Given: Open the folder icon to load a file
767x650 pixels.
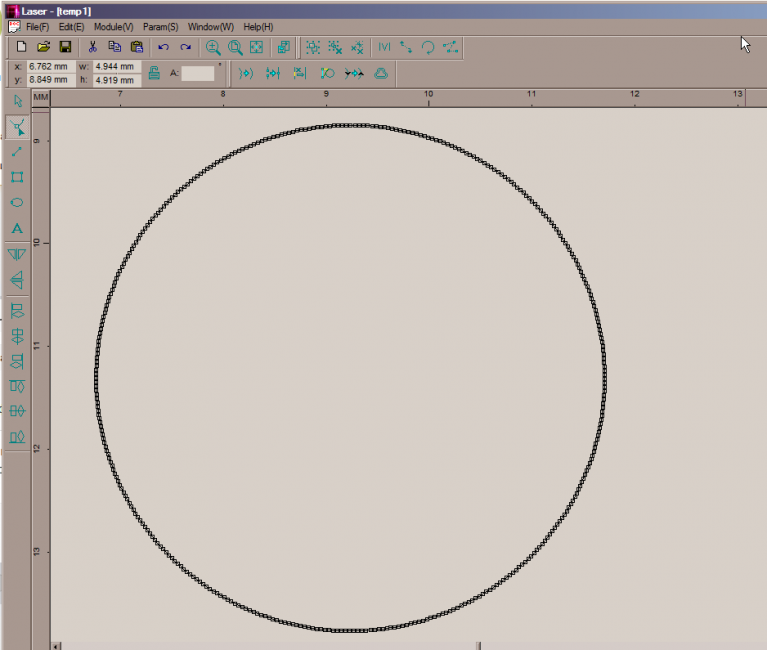Looking at the screenshot, I should point(43,47).
